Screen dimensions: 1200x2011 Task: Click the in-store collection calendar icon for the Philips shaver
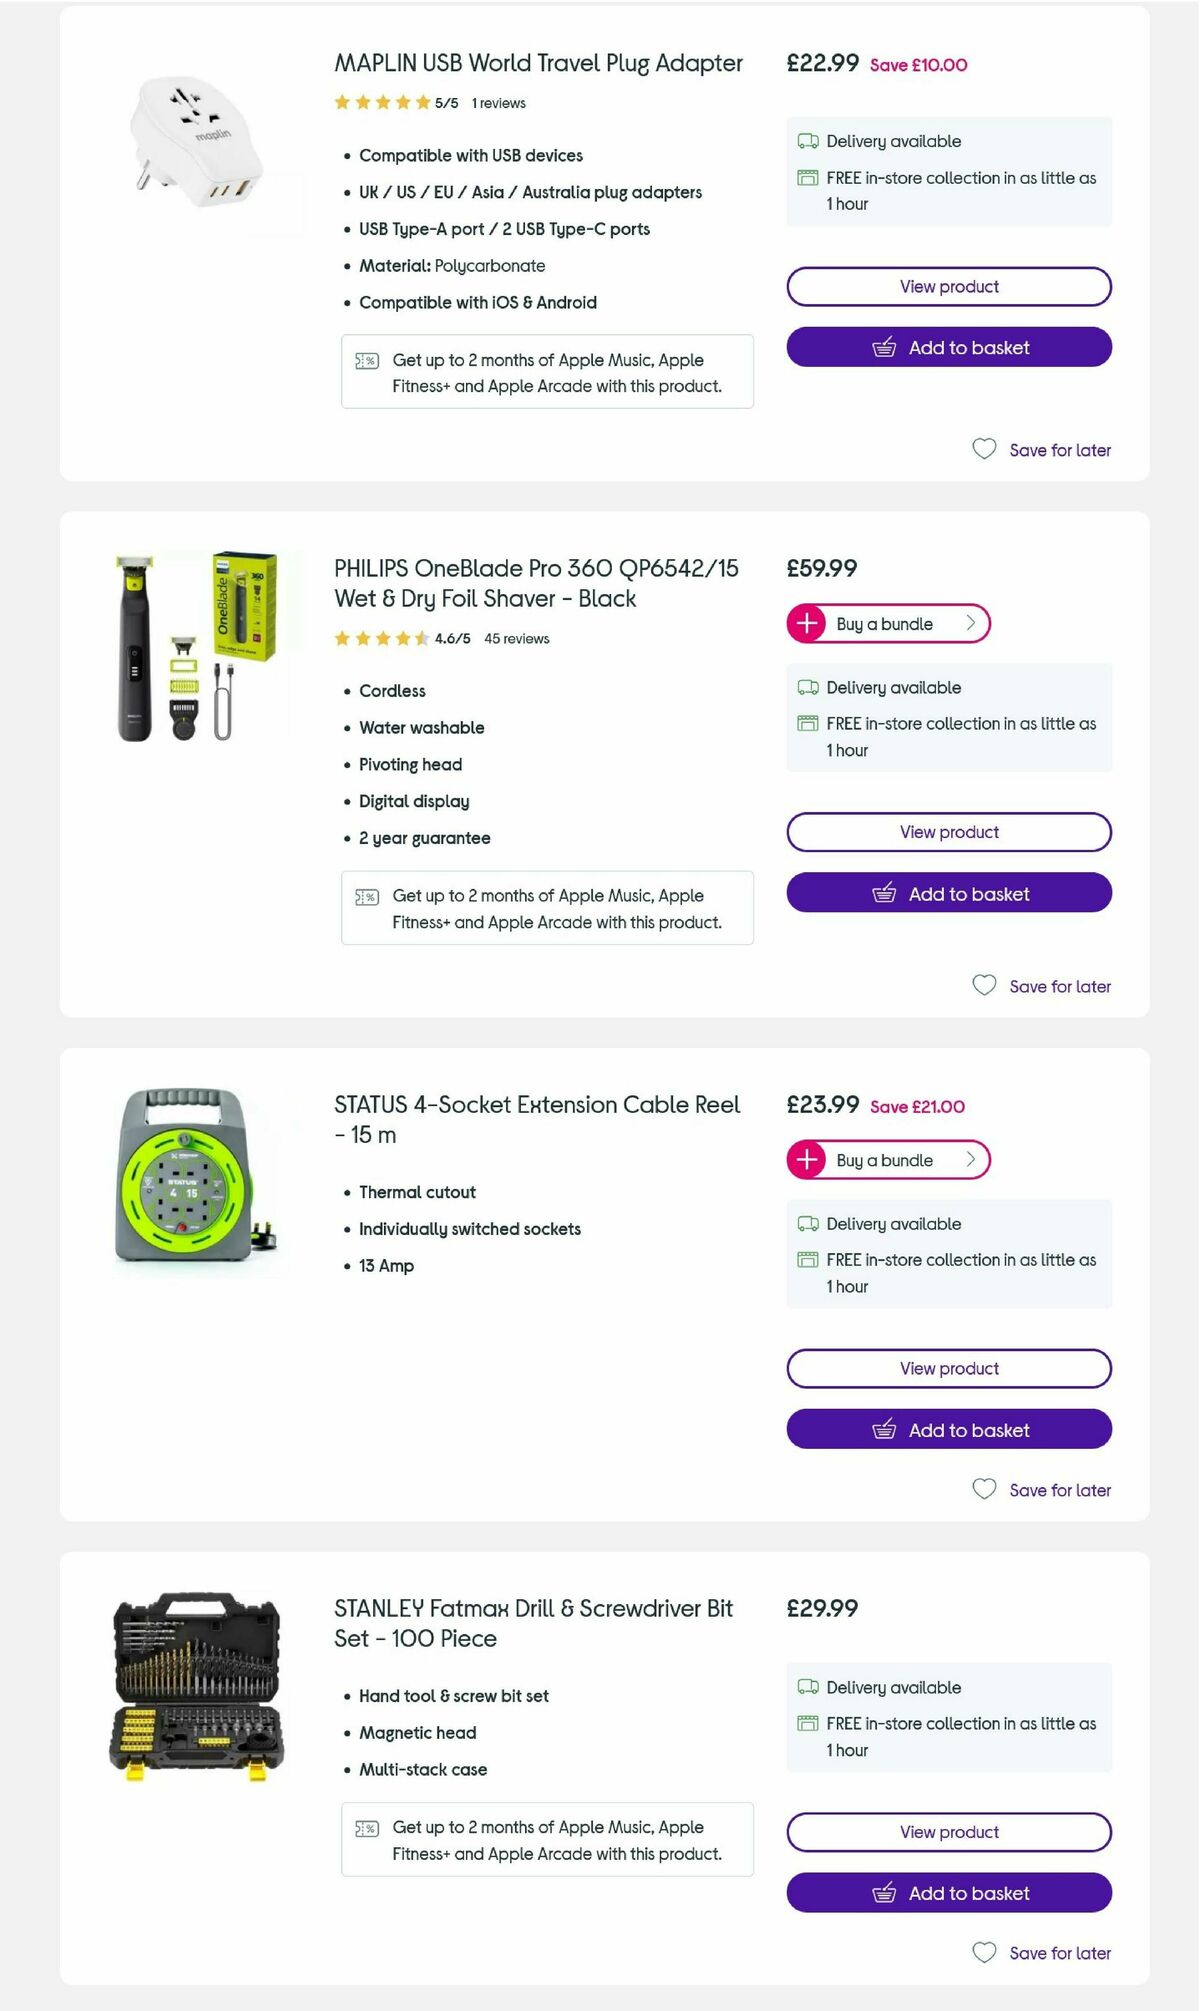(806, 722)
